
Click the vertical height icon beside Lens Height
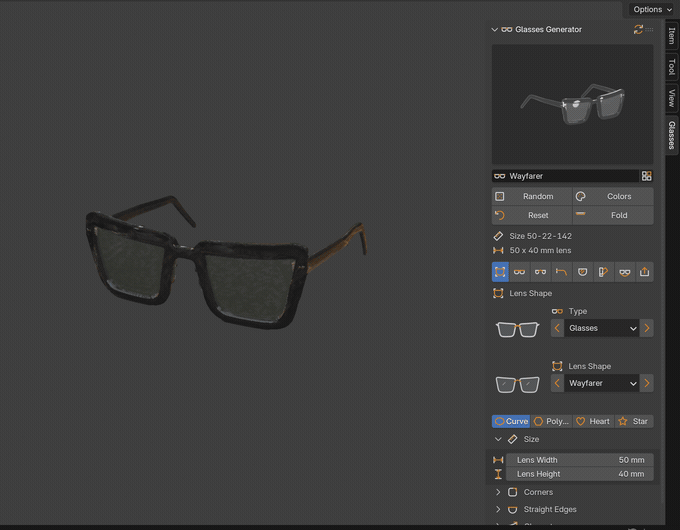(x=498, y=474)
